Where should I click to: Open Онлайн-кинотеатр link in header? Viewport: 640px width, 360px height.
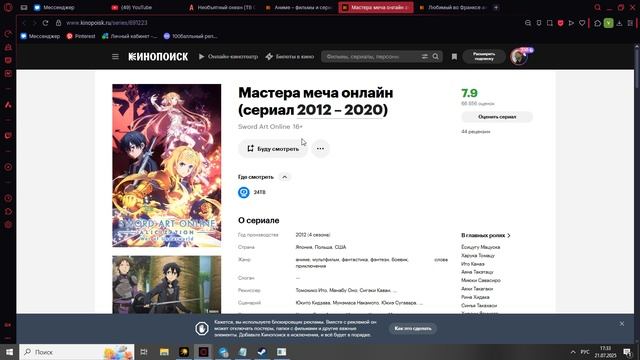[229, 57]
